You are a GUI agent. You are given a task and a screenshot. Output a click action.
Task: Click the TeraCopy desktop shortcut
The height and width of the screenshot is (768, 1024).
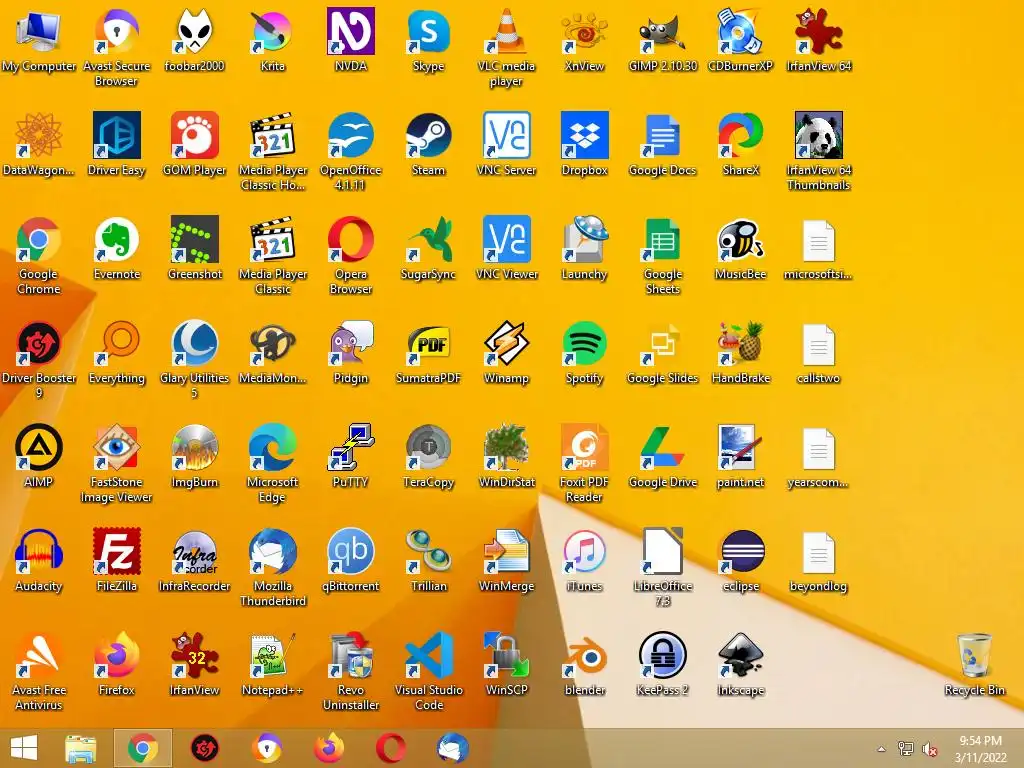tap(428, 456)
